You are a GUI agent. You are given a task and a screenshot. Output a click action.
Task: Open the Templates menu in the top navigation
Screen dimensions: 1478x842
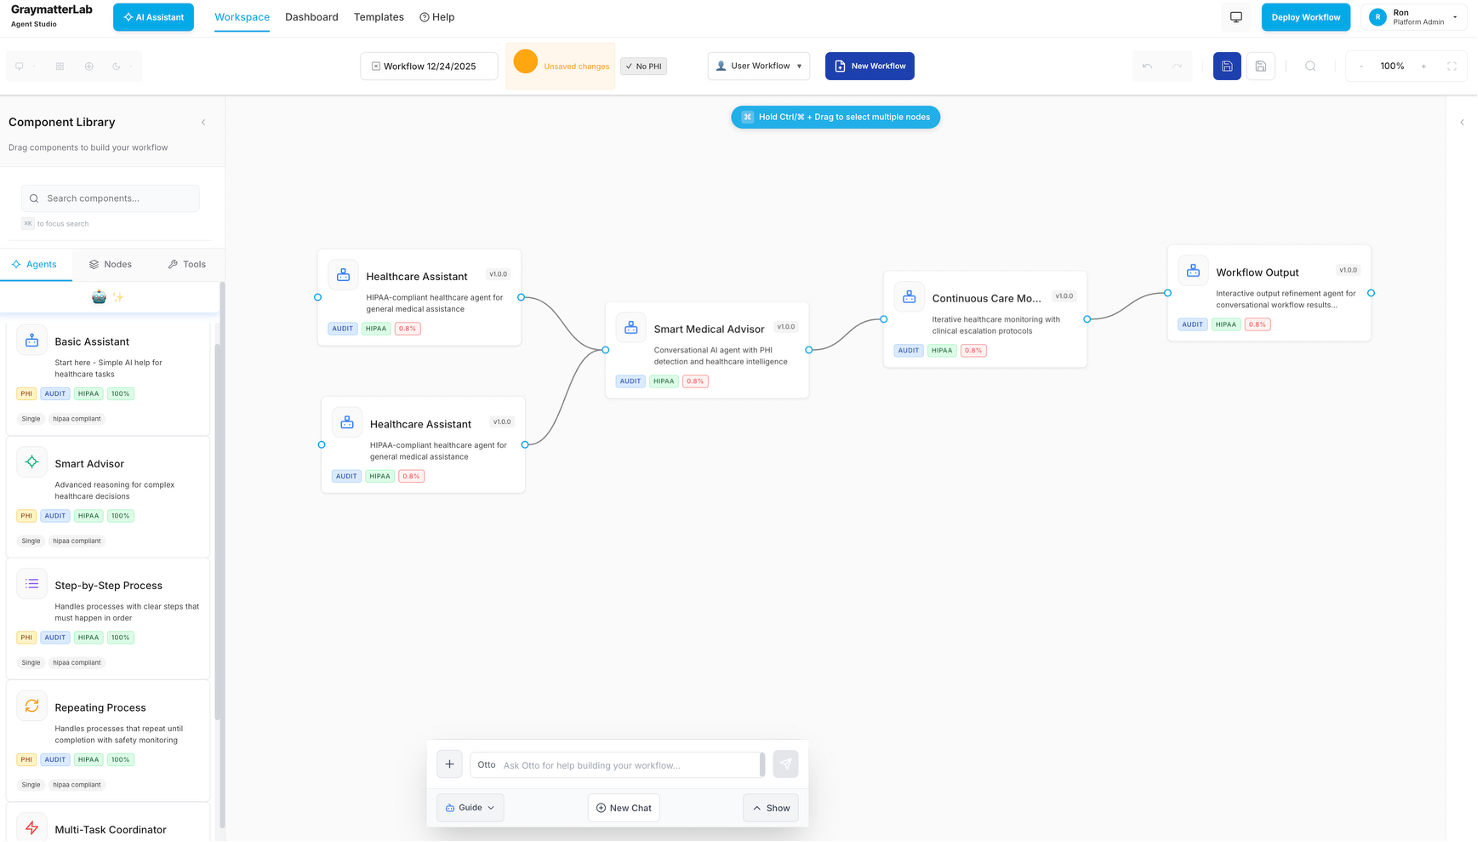(x=378, y=17)
